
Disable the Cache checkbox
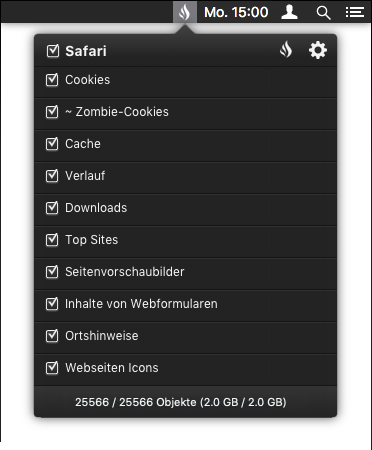pos(52,144)
